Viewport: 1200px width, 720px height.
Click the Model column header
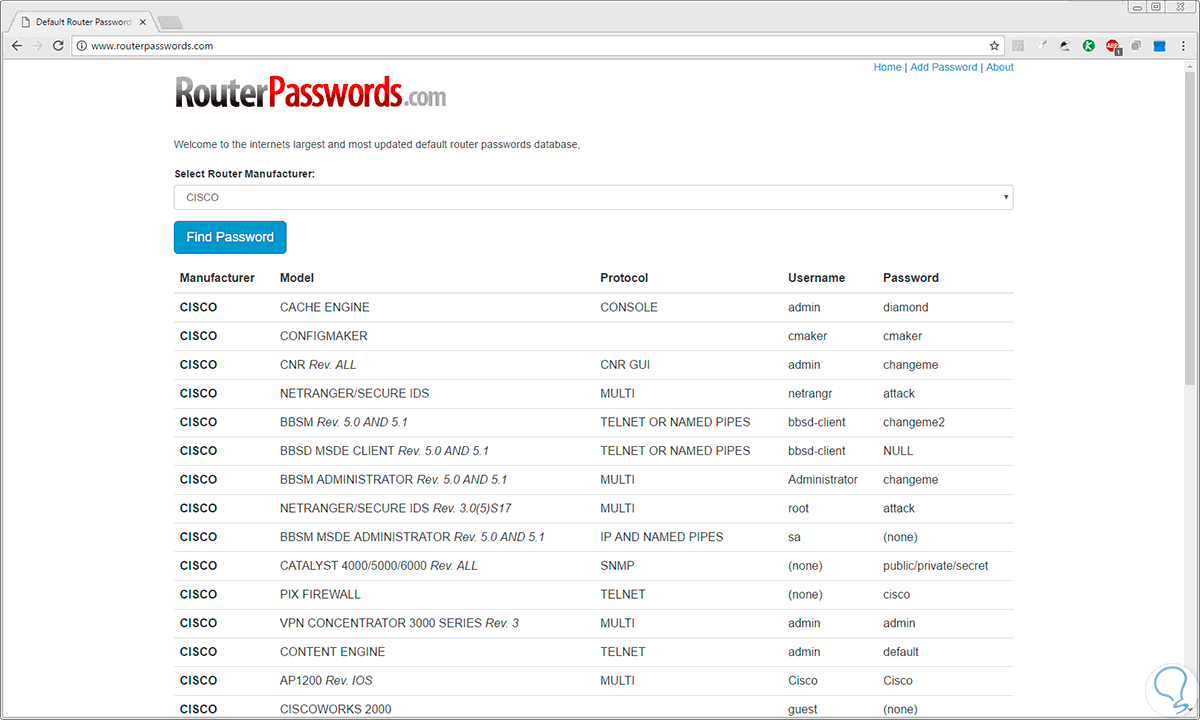pyautogui.click(x=297, y=278)
